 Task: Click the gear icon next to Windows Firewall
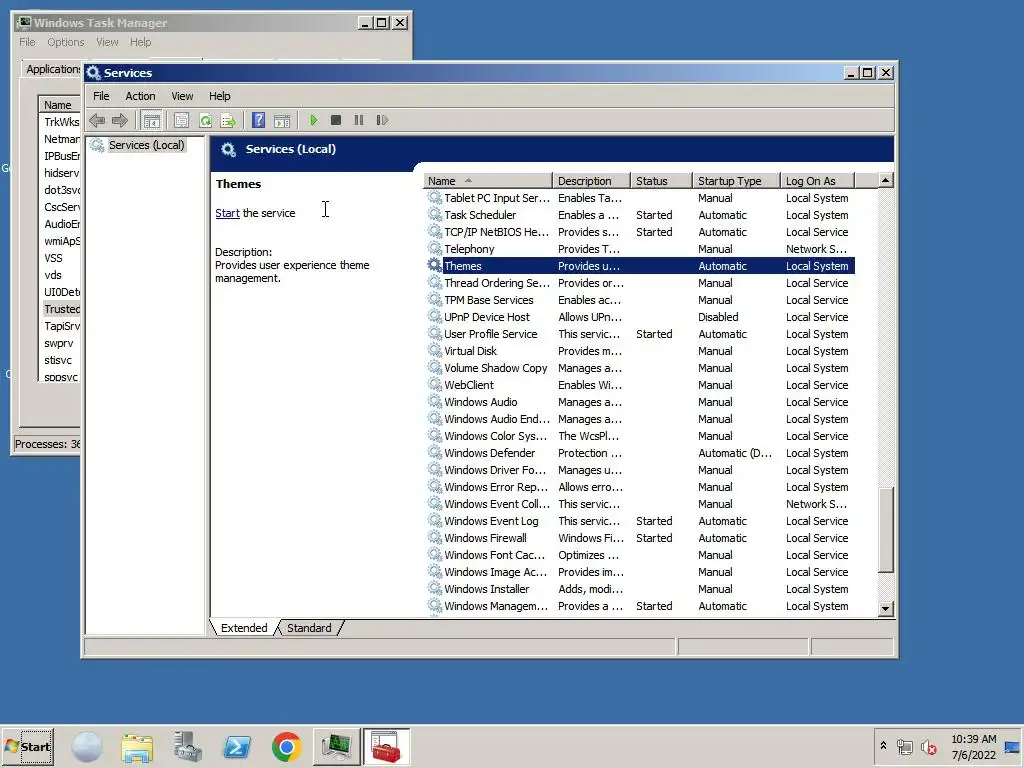coord(434,537)
